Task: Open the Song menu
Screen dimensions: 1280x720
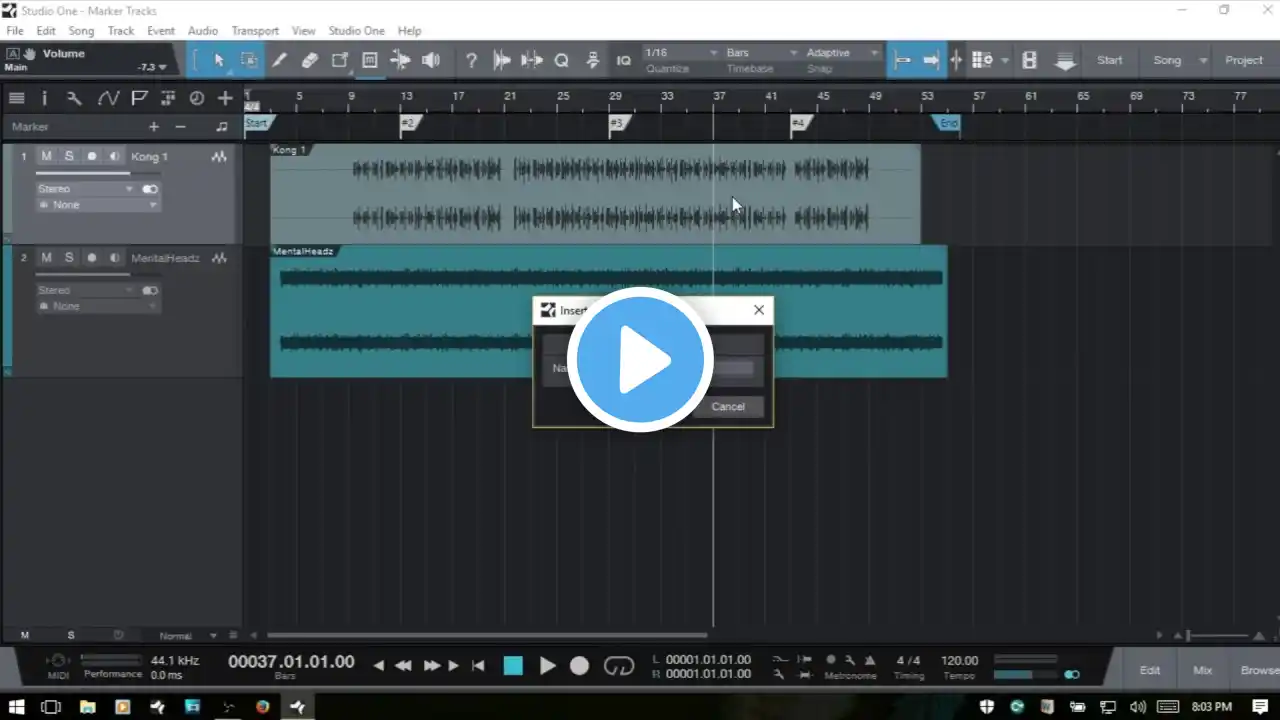Action: tap(81, 31)
